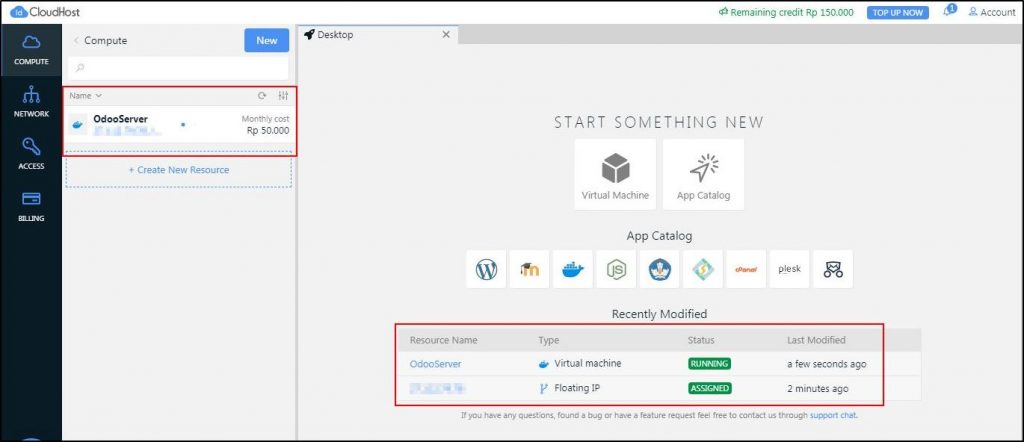This screenshot has height=442, width=1024.
Task: Refresh the compute resource list
Action: [262, 96]
